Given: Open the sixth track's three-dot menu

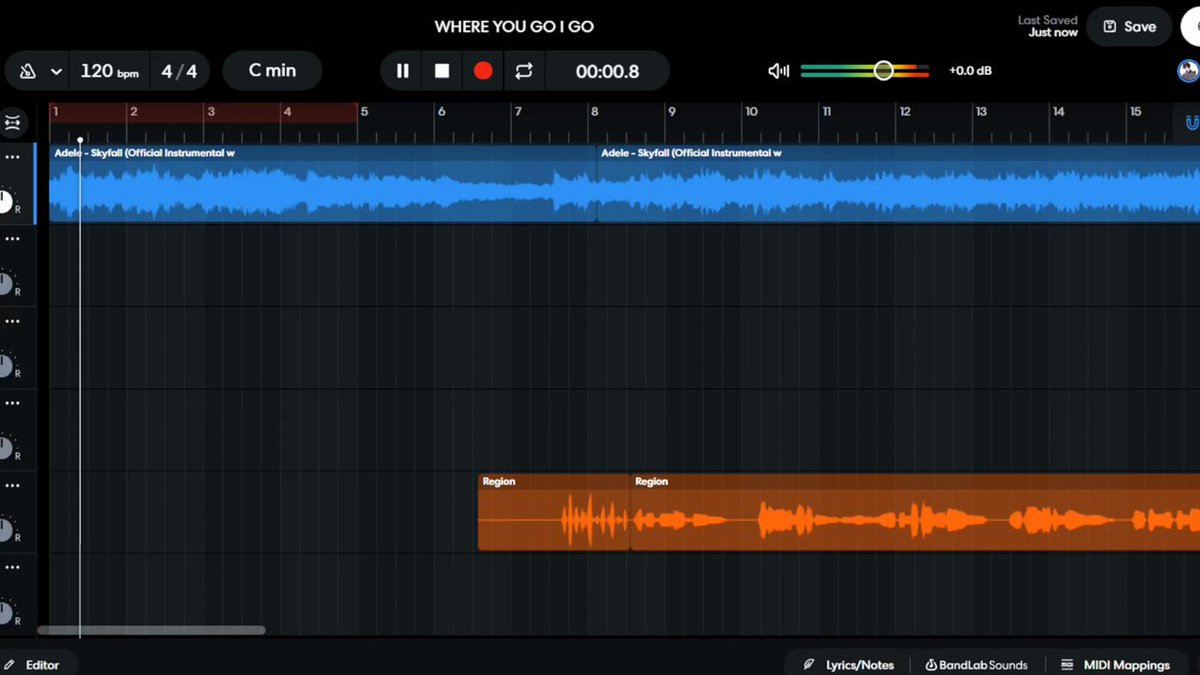Looking at the screenshot, I should (x=12, y=567).
